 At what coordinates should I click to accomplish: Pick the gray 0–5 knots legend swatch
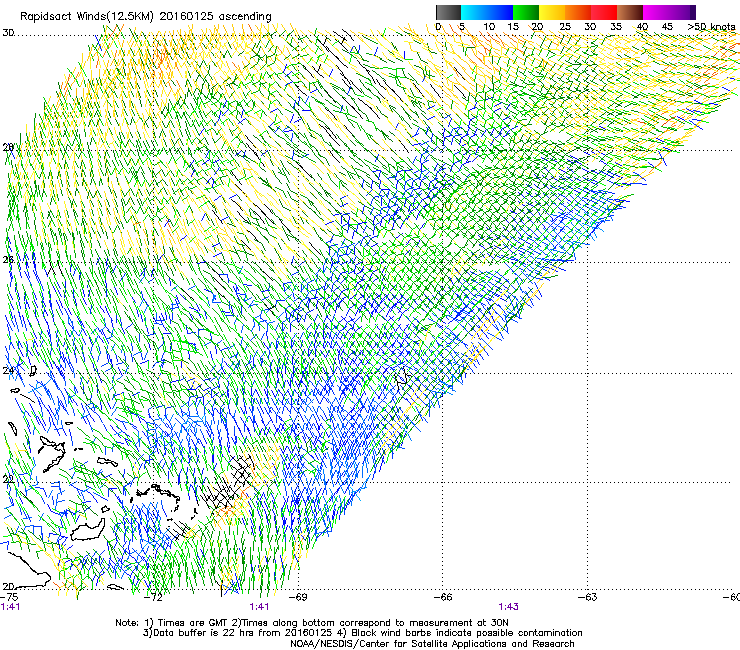pyautogui.click(x=448, y=12)
